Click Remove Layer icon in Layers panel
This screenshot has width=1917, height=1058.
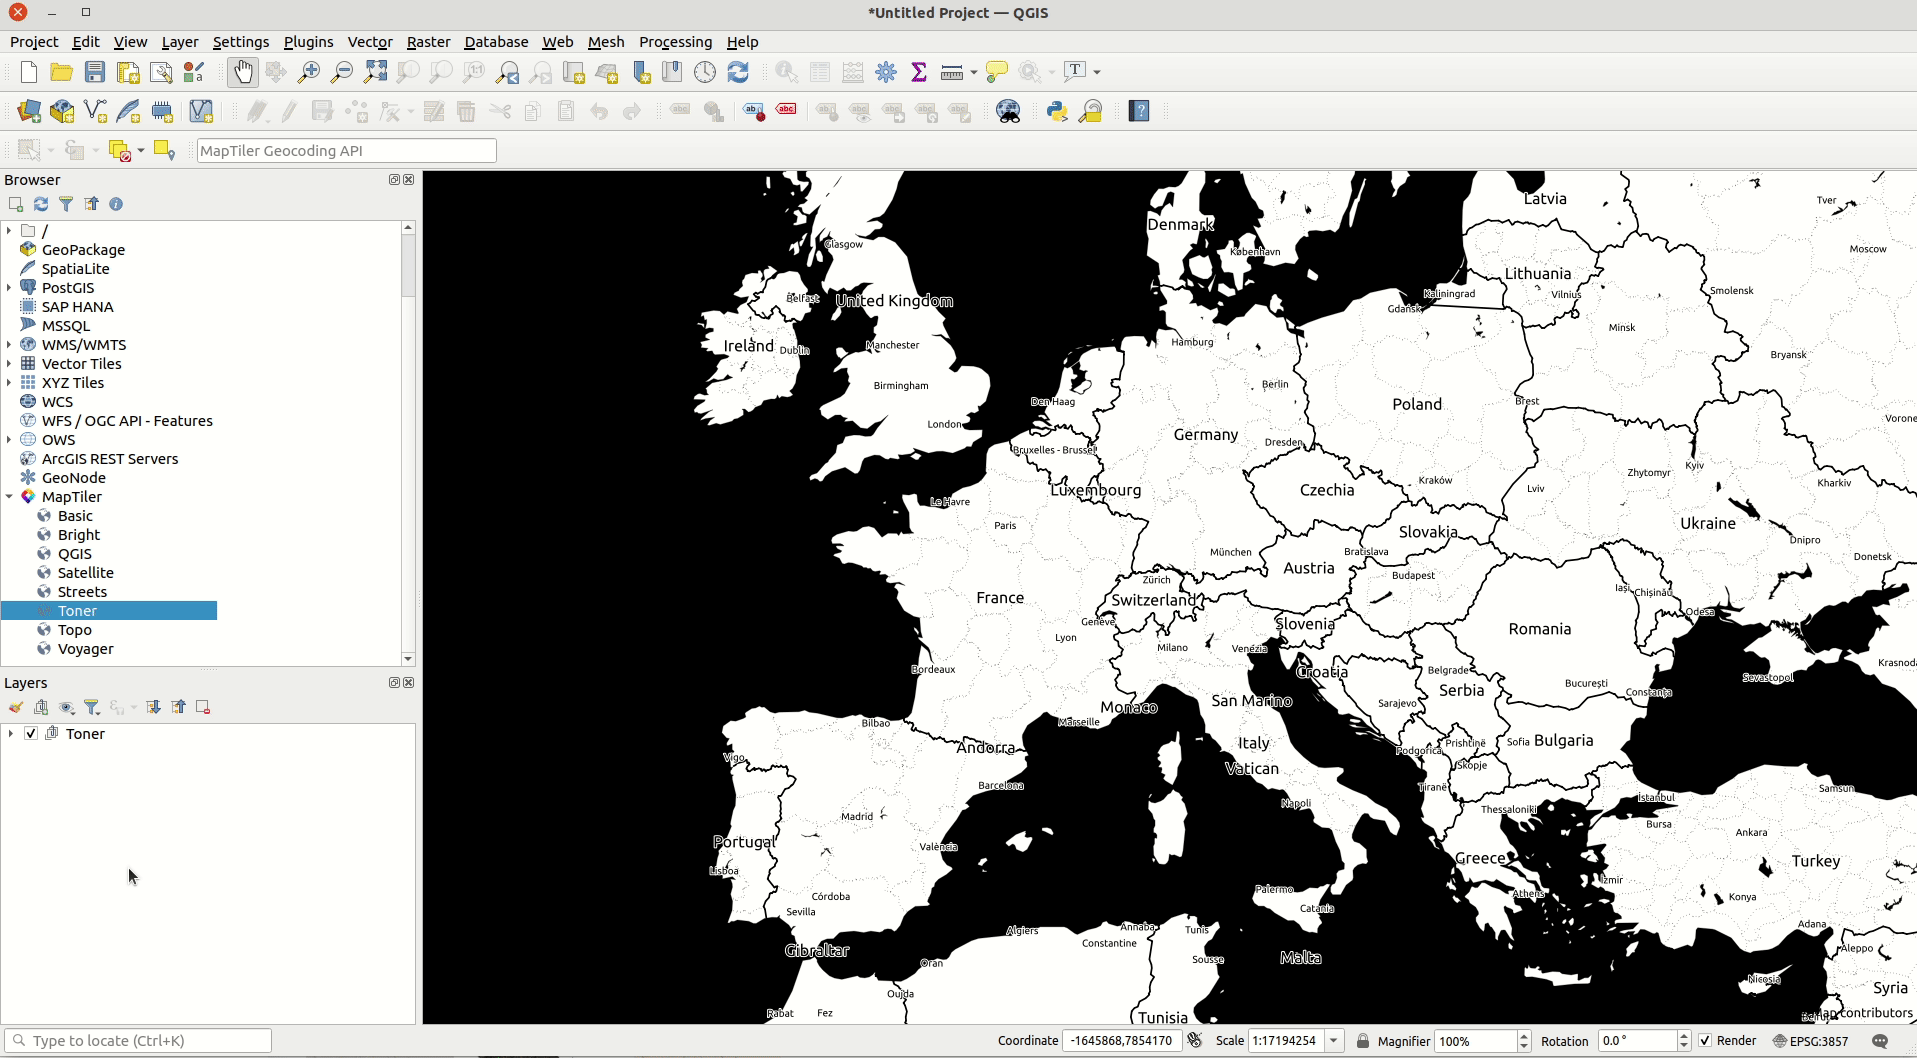[x=203, y=707]
